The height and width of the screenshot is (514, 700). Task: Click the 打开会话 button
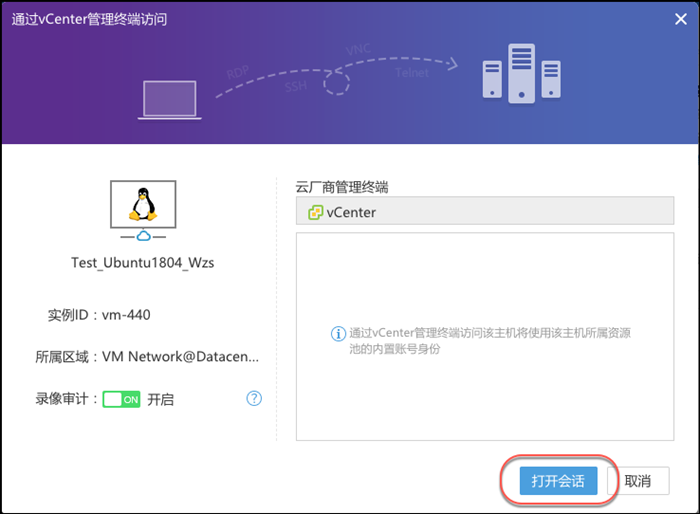tap(558, 481)
